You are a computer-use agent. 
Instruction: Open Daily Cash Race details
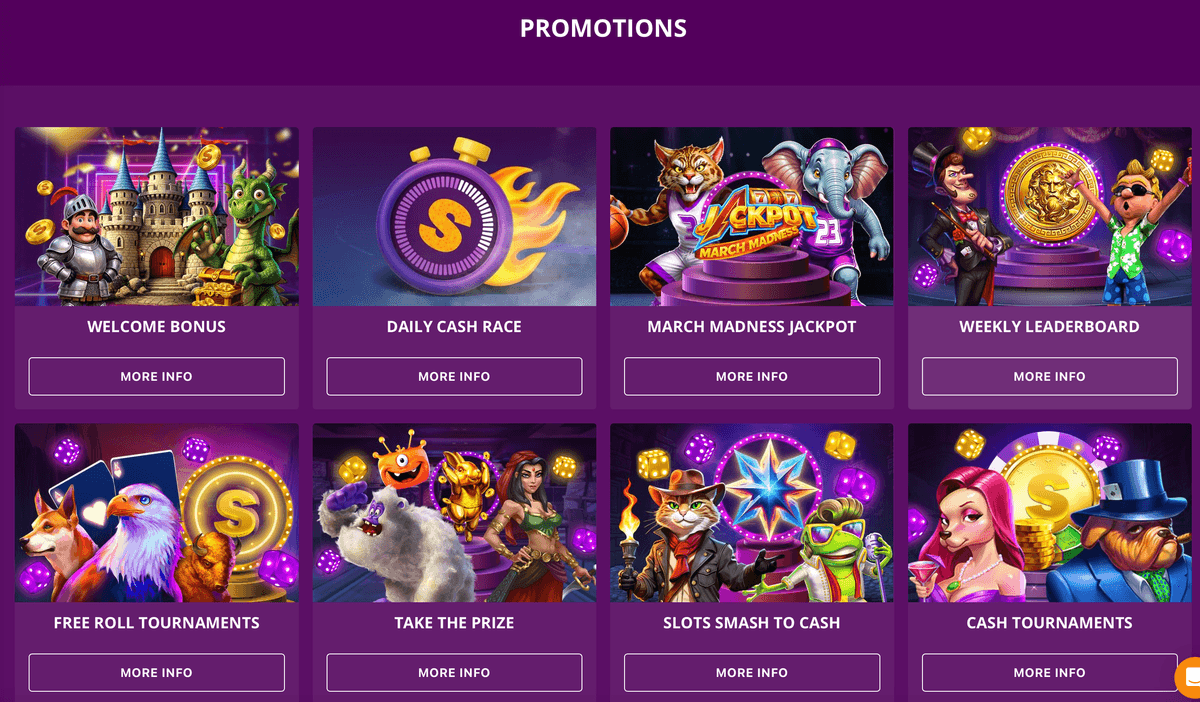tap(454, 376)
